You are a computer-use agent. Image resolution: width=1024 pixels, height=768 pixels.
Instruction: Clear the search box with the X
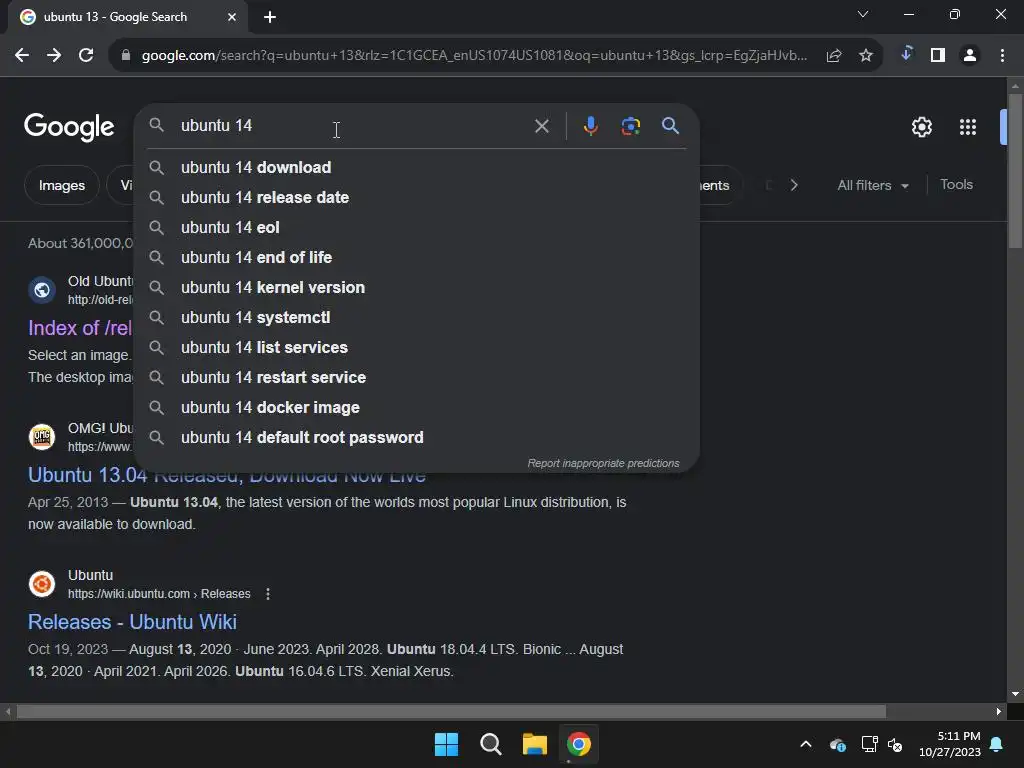tap(541, 126)
